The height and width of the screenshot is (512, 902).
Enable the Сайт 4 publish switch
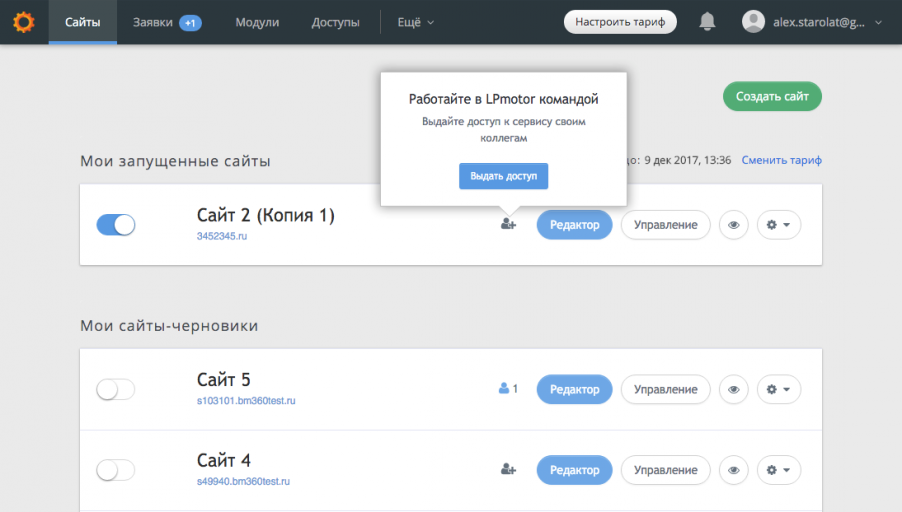(116, 470)
